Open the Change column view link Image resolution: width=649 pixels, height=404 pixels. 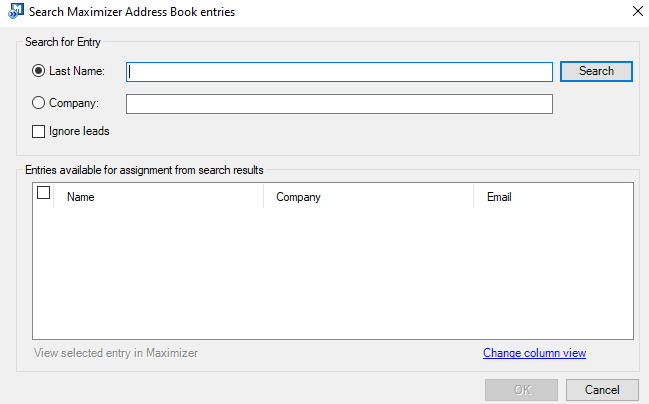[534, 353]
